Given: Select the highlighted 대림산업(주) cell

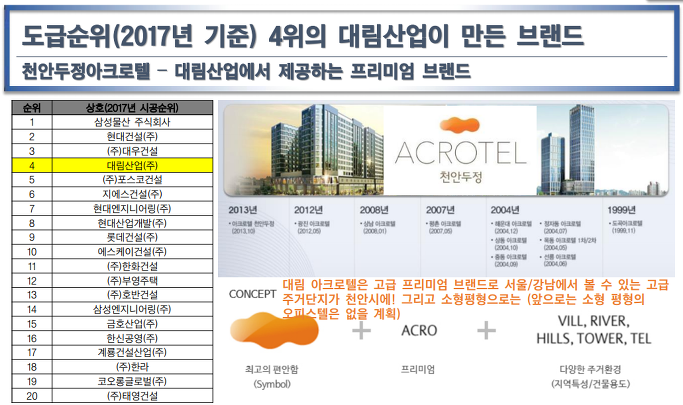Looking at the screenshot, I should point(132,165).
